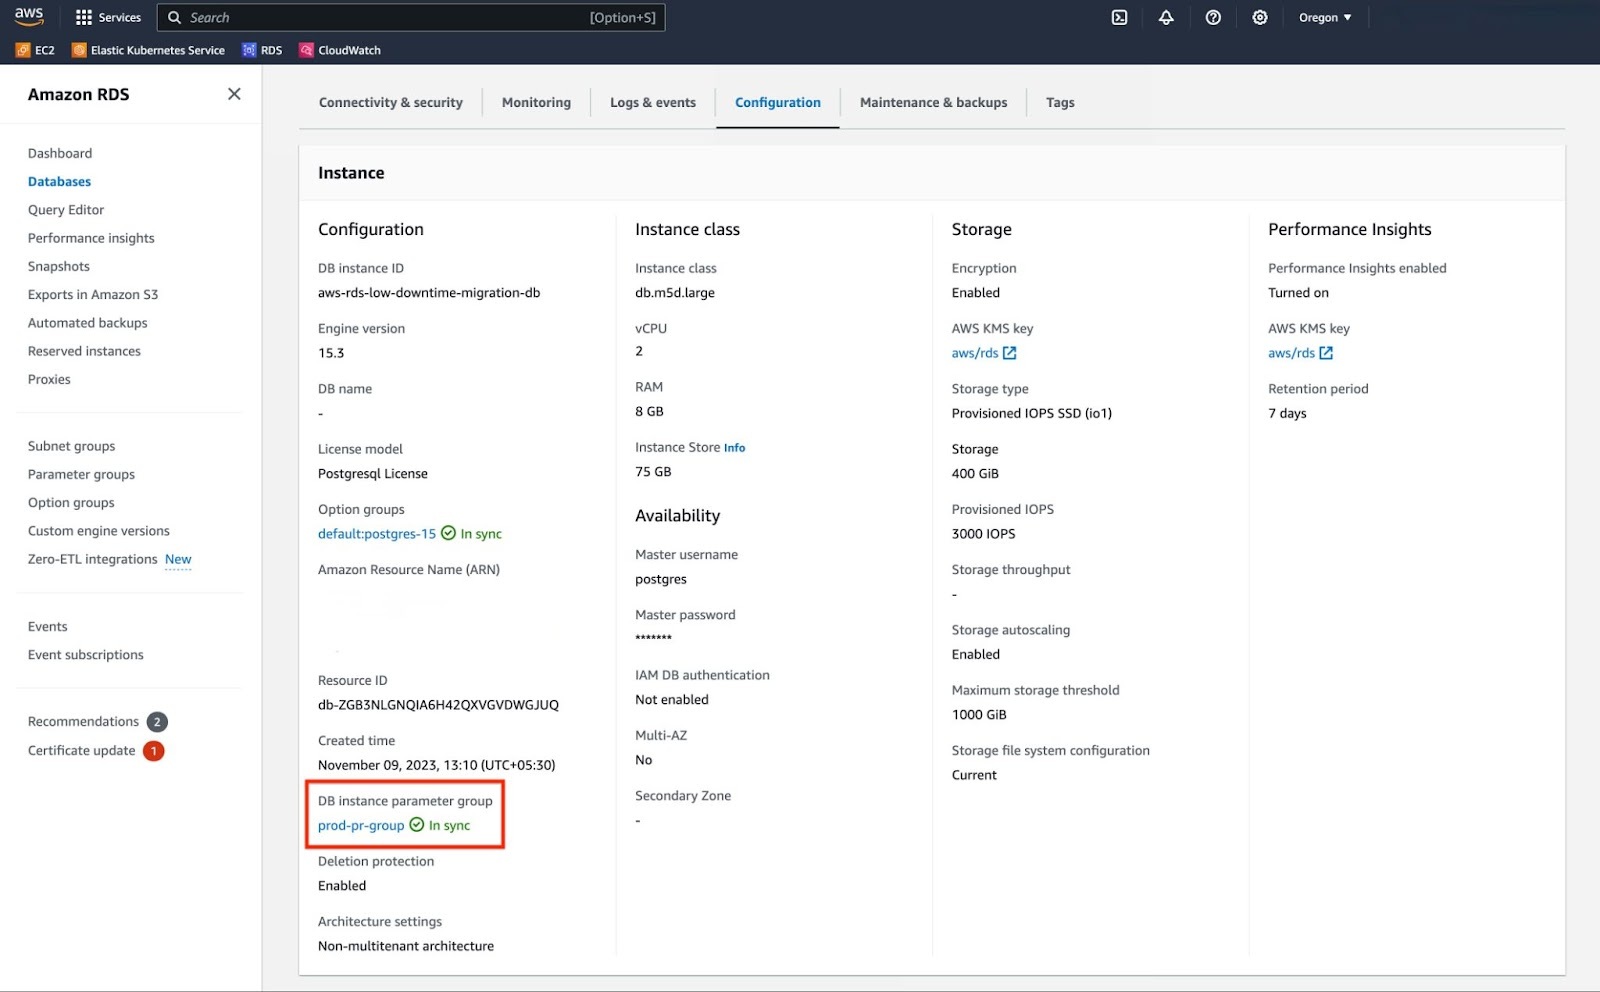The image size is (1600, 992).
Task: Open the default:postgres-15 option group link
Action: click(x=377, y=534)
